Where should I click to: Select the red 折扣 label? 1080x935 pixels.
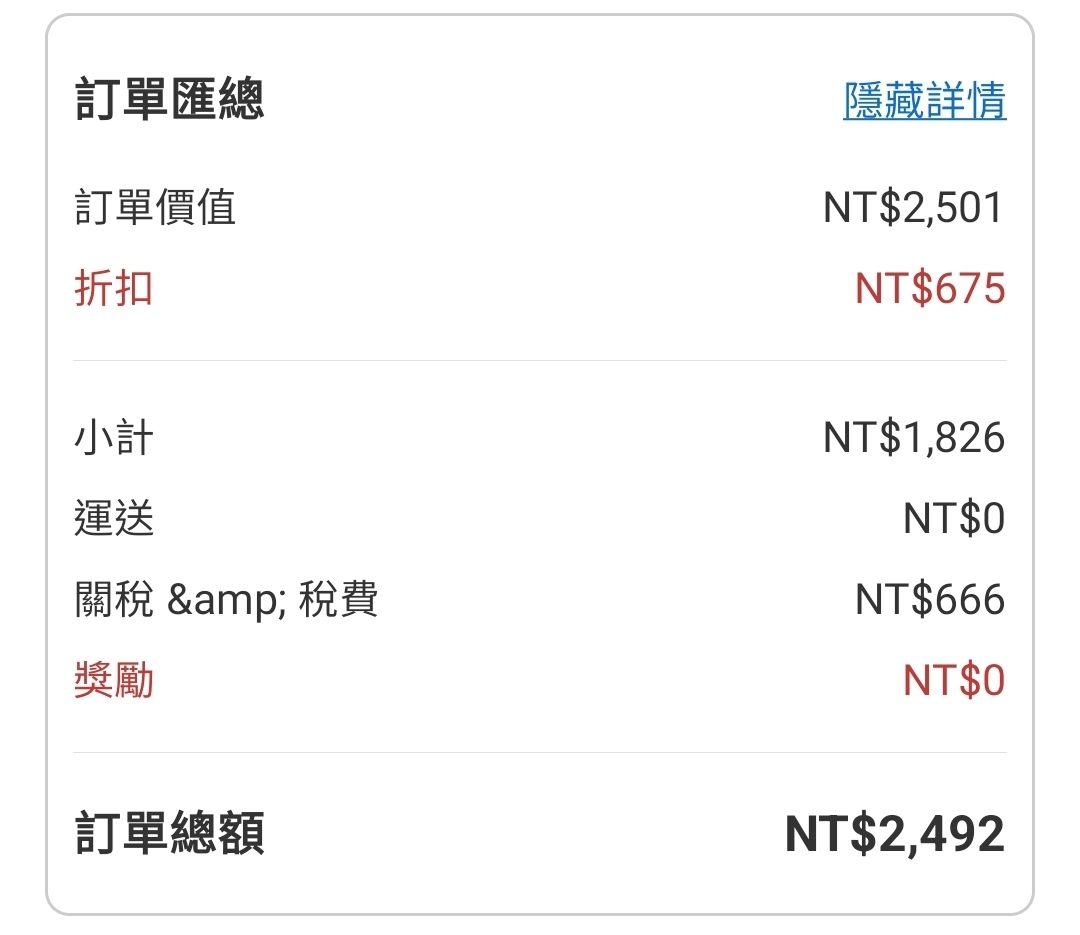click(x=113, y=289)
